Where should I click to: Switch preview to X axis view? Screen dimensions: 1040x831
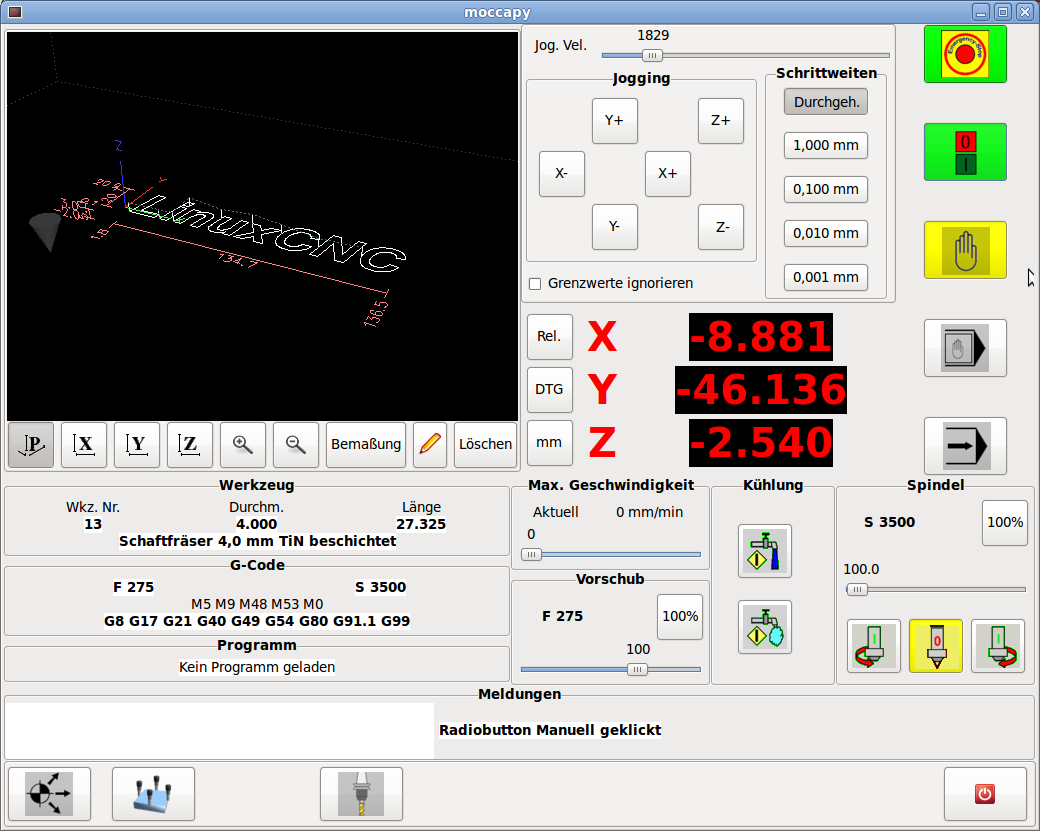[84, 444]
